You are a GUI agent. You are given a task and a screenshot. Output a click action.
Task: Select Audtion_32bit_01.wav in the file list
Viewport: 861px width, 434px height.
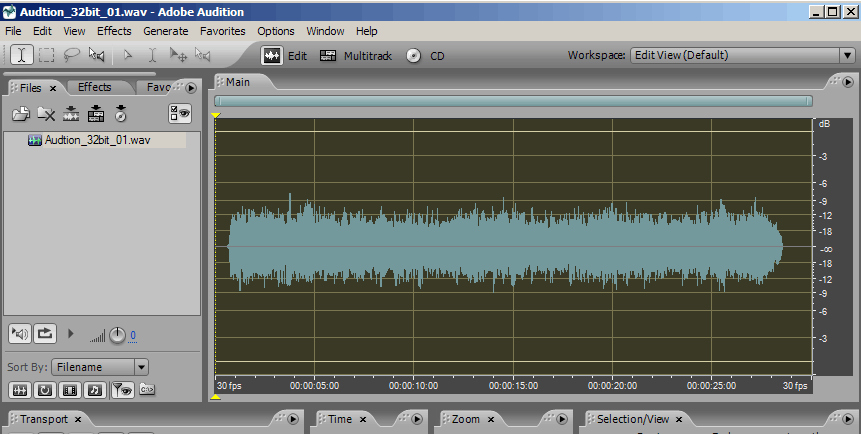click(x=97, y=140)
